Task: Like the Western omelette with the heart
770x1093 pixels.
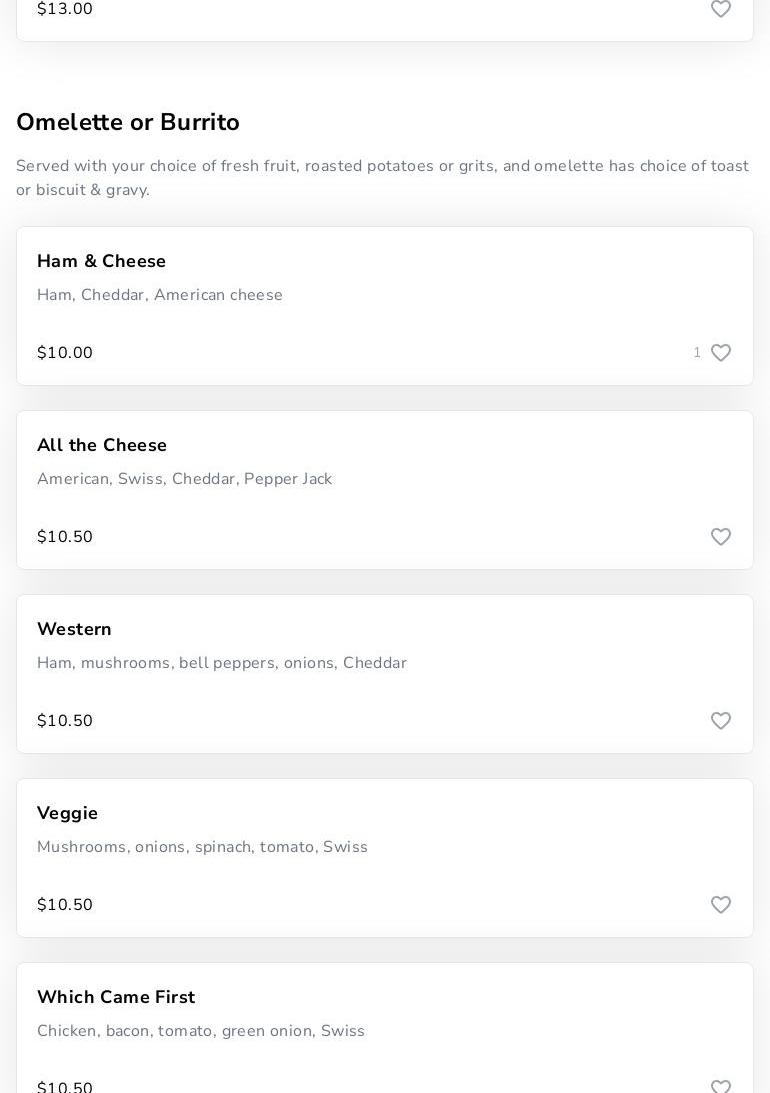Action: [x=721, y=721]
